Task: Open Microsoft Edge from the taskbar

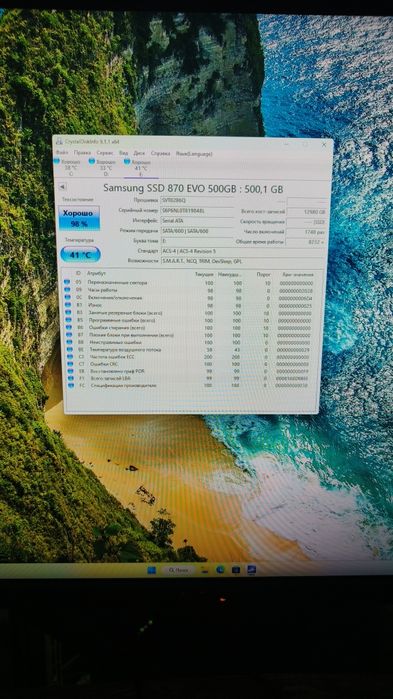Action: [220, 569]
